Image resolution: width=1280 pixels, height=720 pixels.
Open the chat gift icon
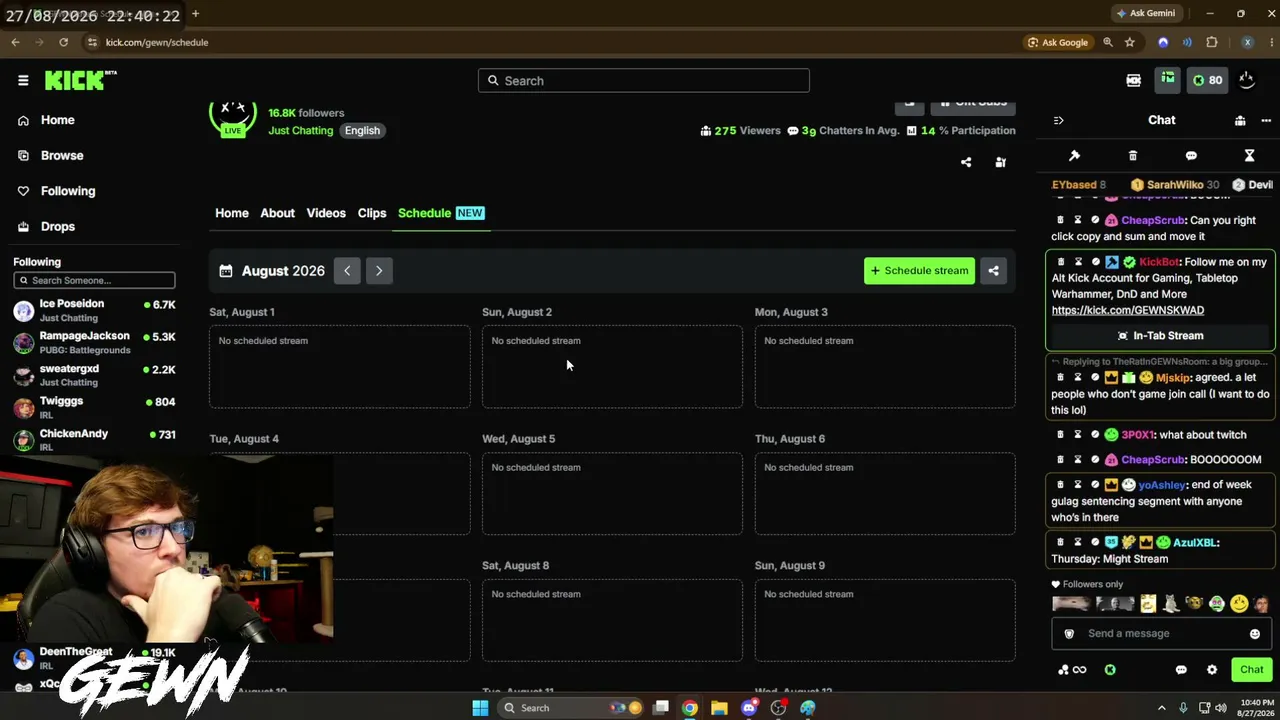(x=1240, y=120)
